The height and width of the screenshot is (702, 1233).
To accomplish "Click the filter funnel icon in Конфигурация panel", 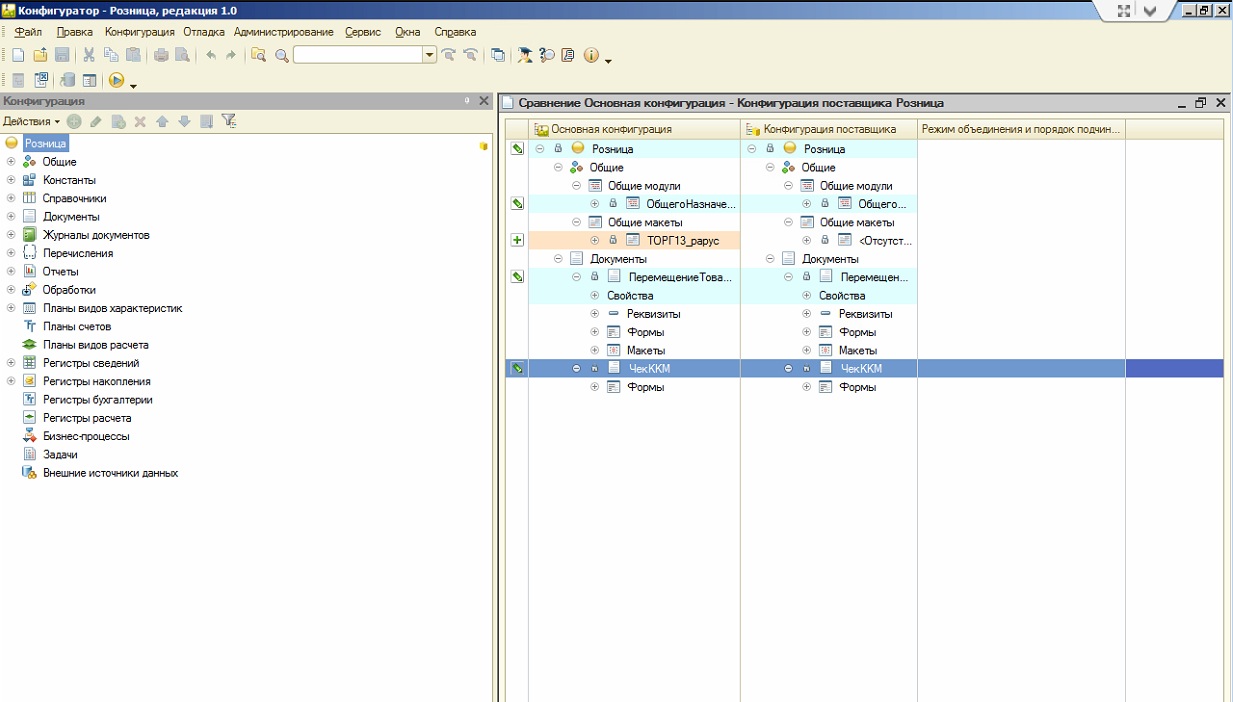I will [x=229, y=121].
